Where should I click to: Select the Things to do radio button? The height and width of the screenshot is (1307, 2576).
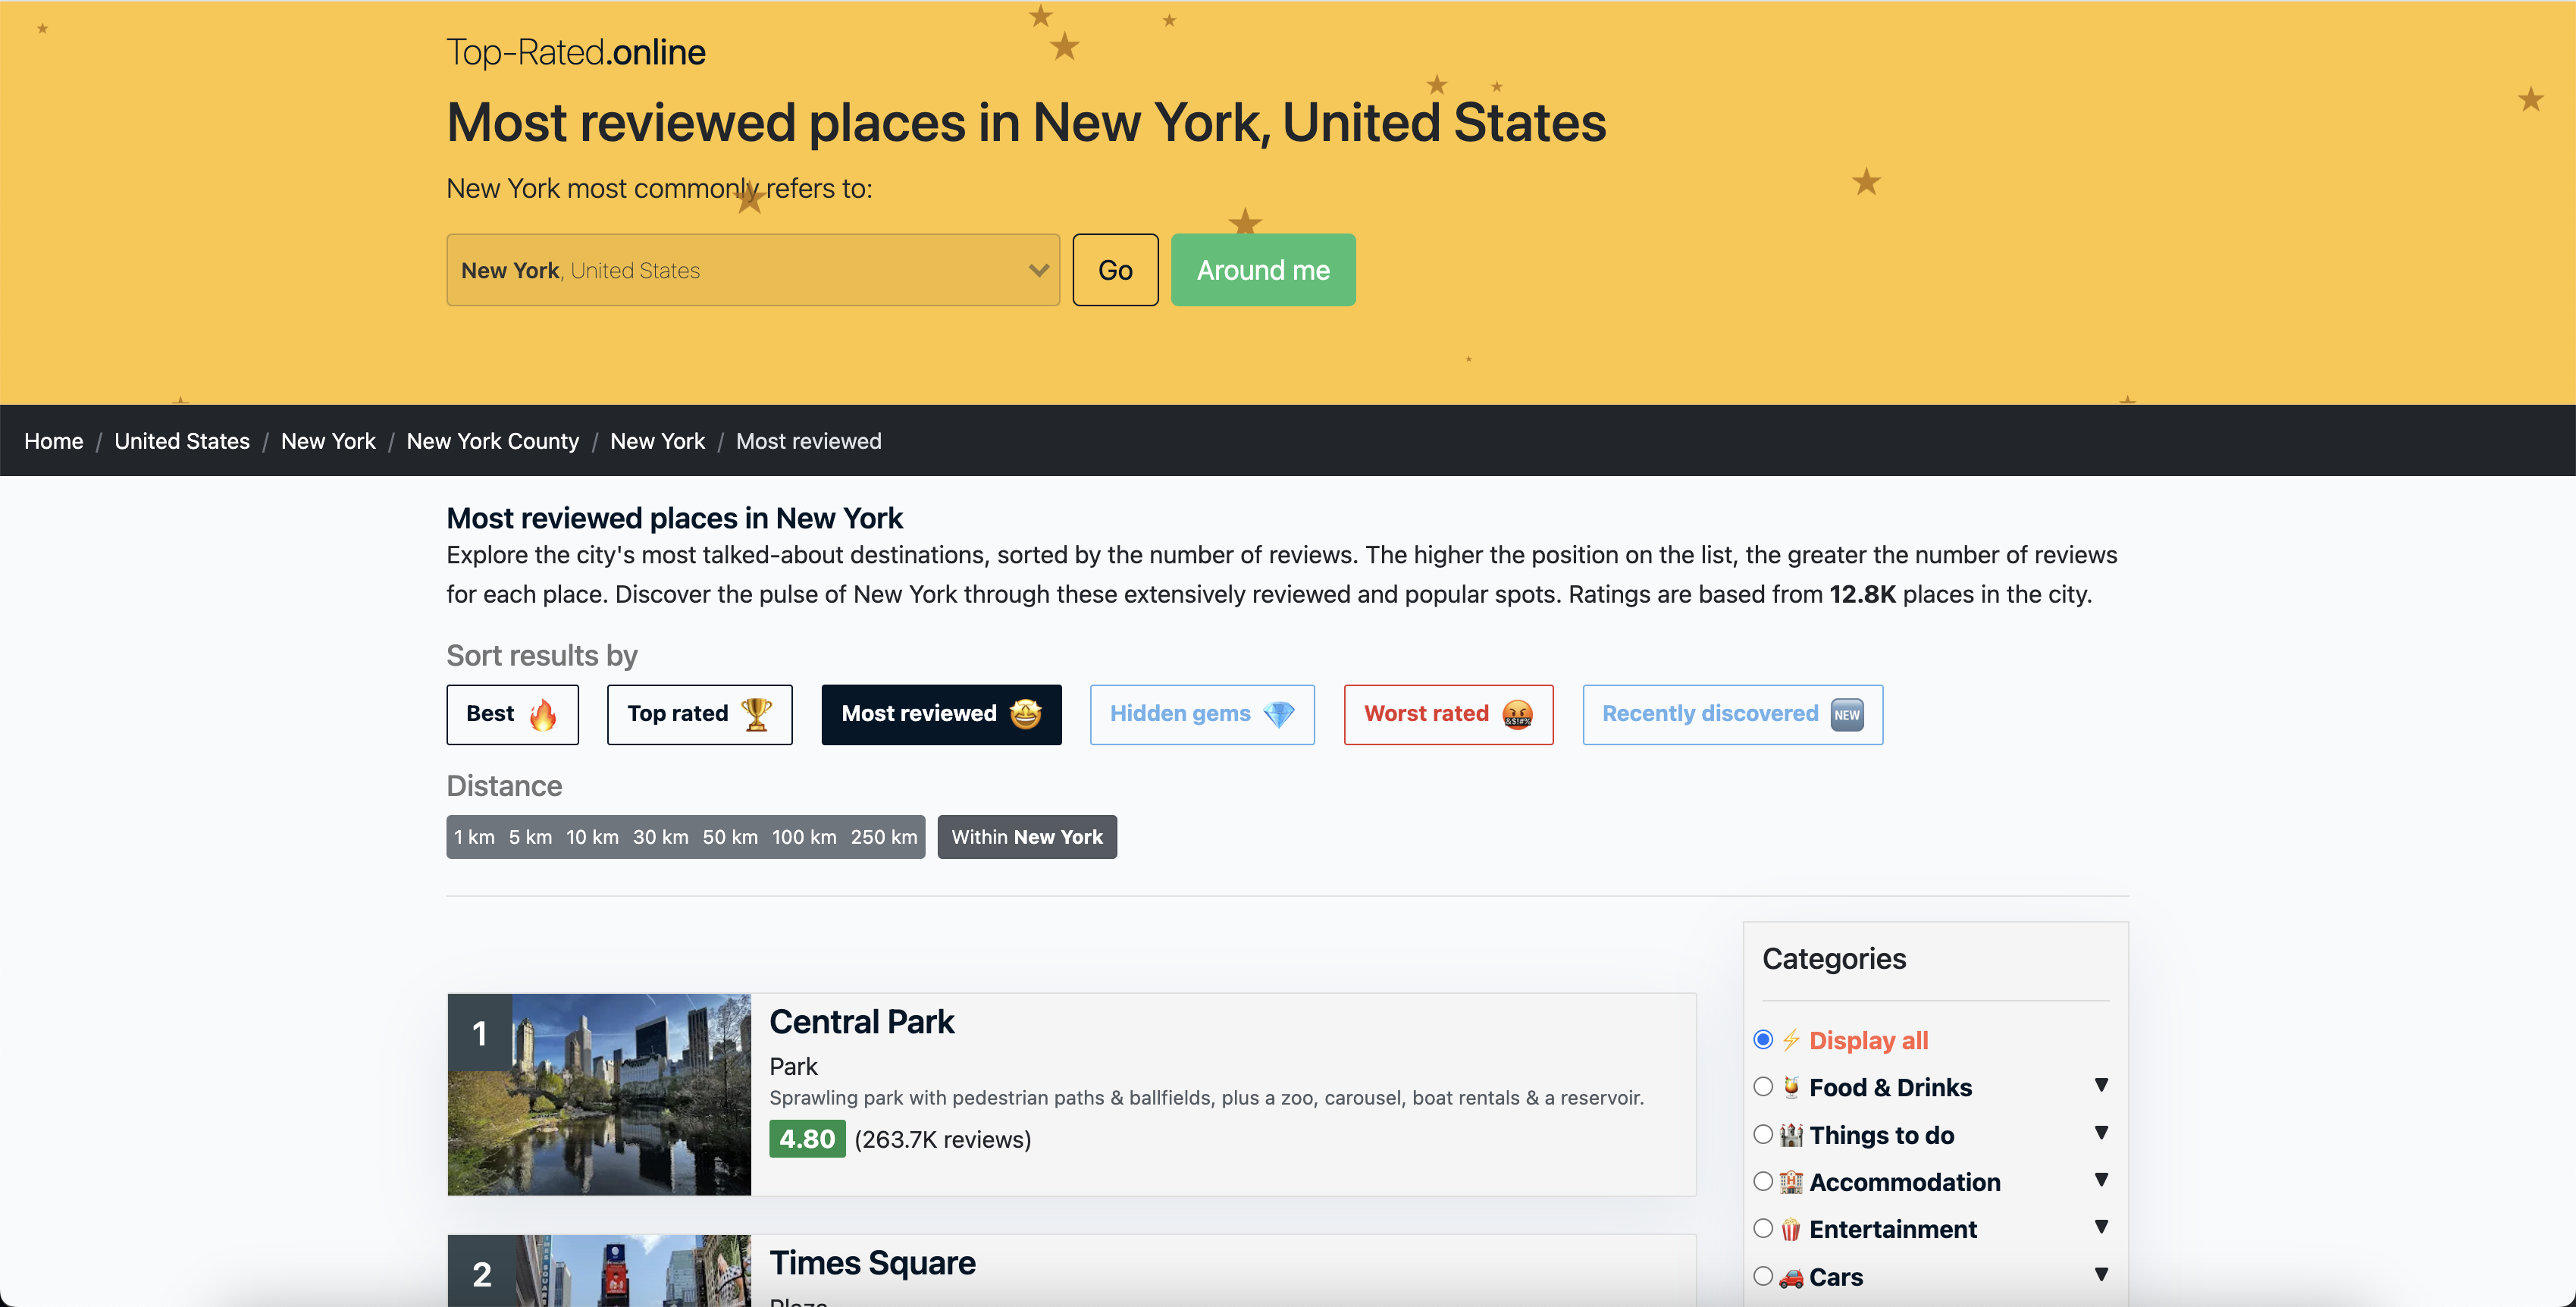[x=1763, y=1134]
